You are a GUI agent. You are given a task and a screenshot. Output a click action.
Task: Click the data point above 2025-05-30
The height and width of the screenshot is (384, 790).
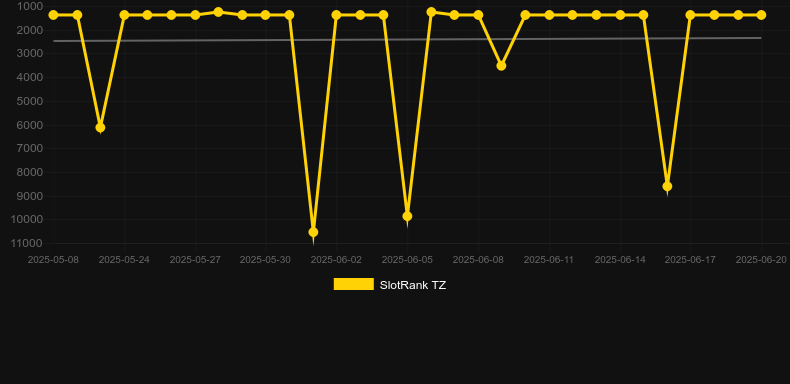266,15
